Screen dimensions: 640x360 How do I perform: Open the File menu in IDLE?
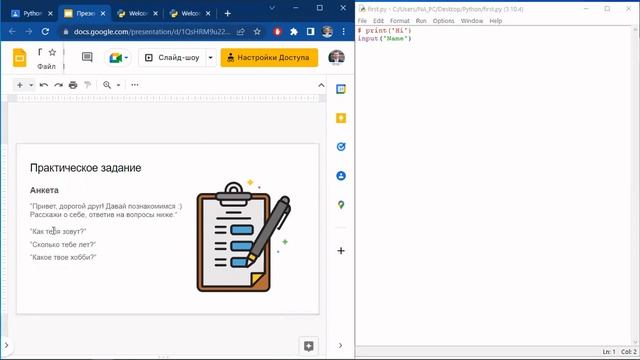(x=362, y=21)
